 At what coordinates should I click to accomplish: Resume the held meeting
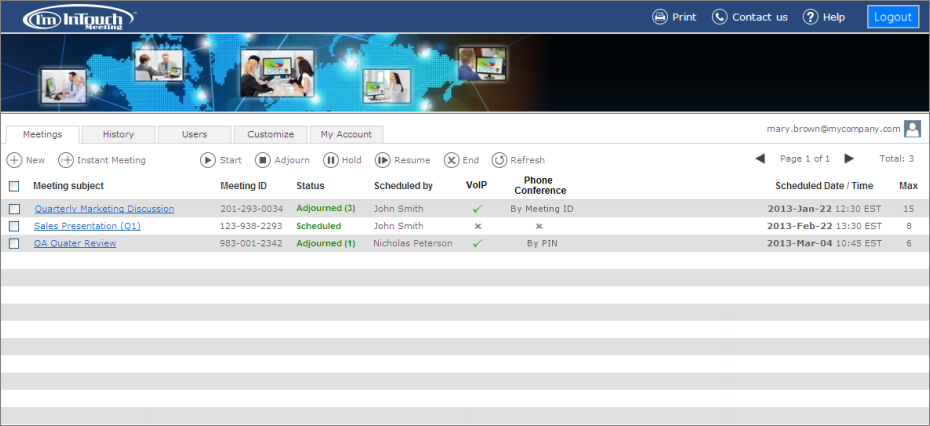tap(382, 160)
